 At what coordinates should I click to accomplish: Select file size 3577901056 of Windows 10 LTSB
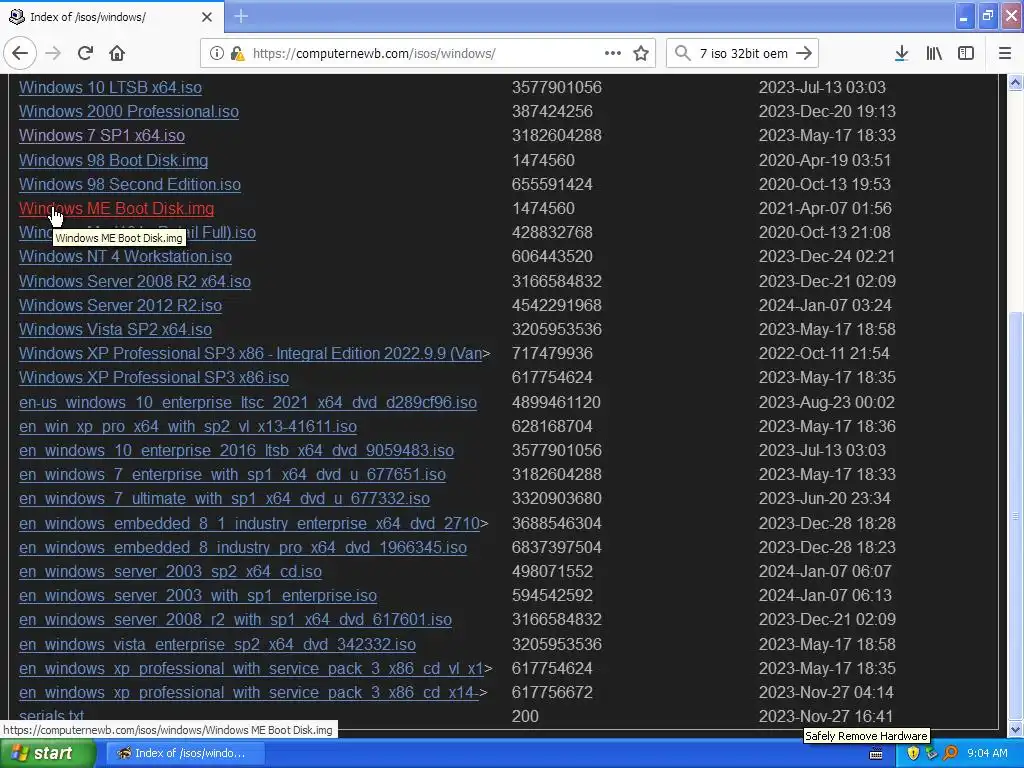556,88
